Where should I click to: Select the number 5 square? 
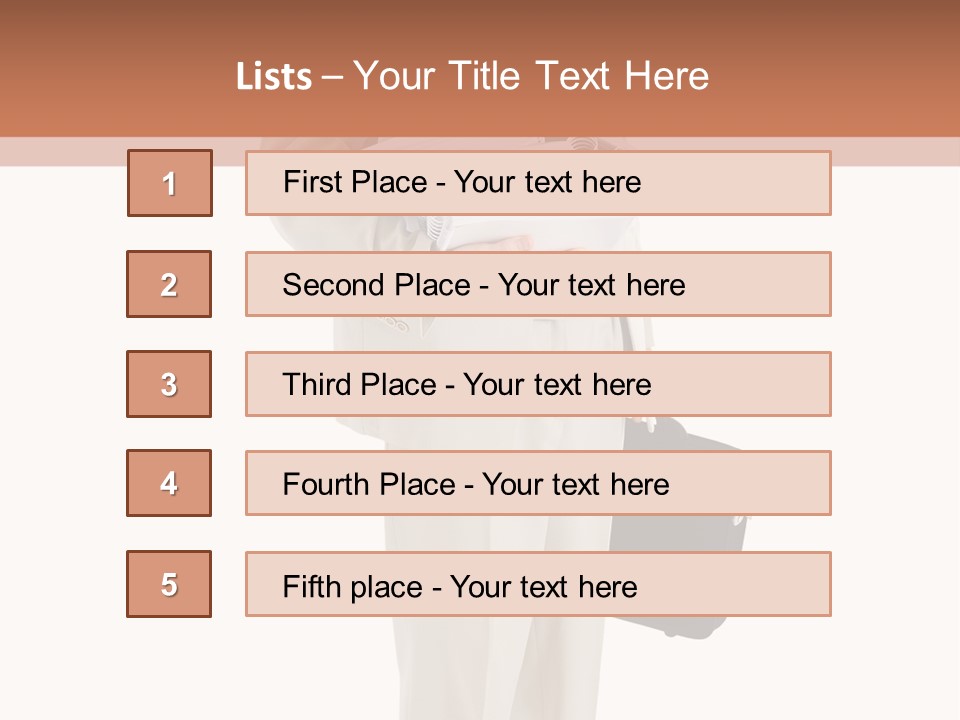pos(169,584)
